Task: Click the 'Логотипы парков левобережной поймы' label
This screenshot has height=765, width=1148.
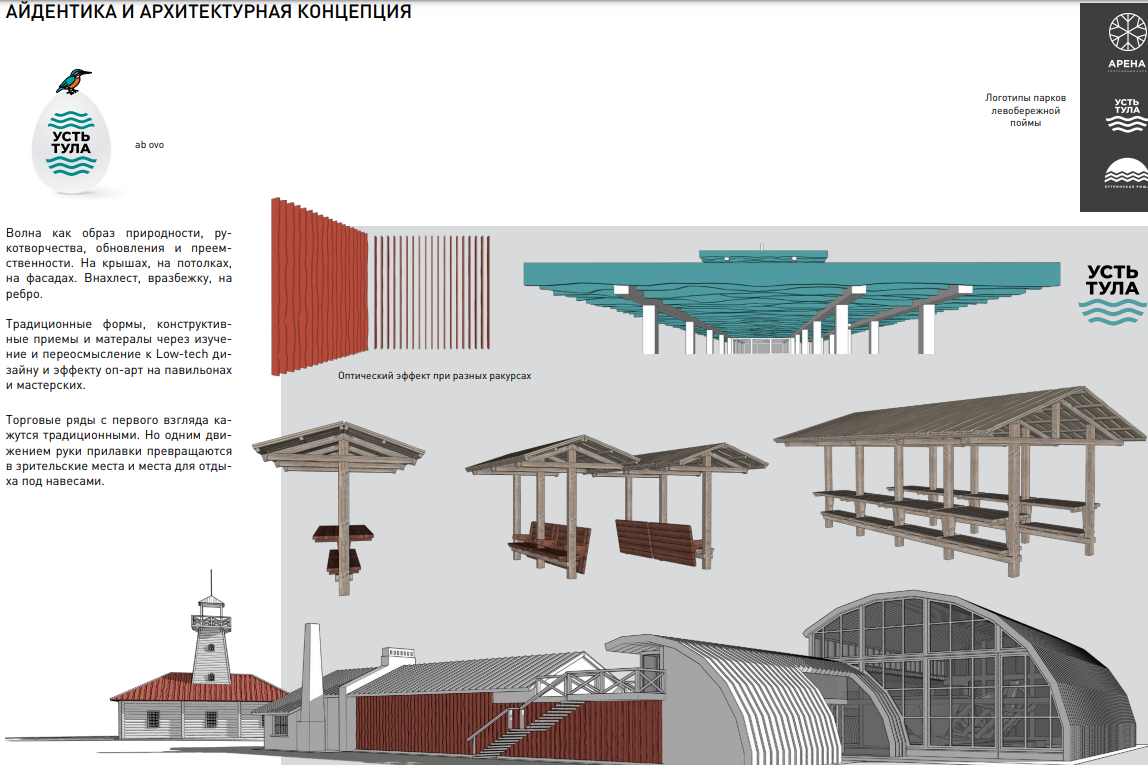Action: 1025,110
